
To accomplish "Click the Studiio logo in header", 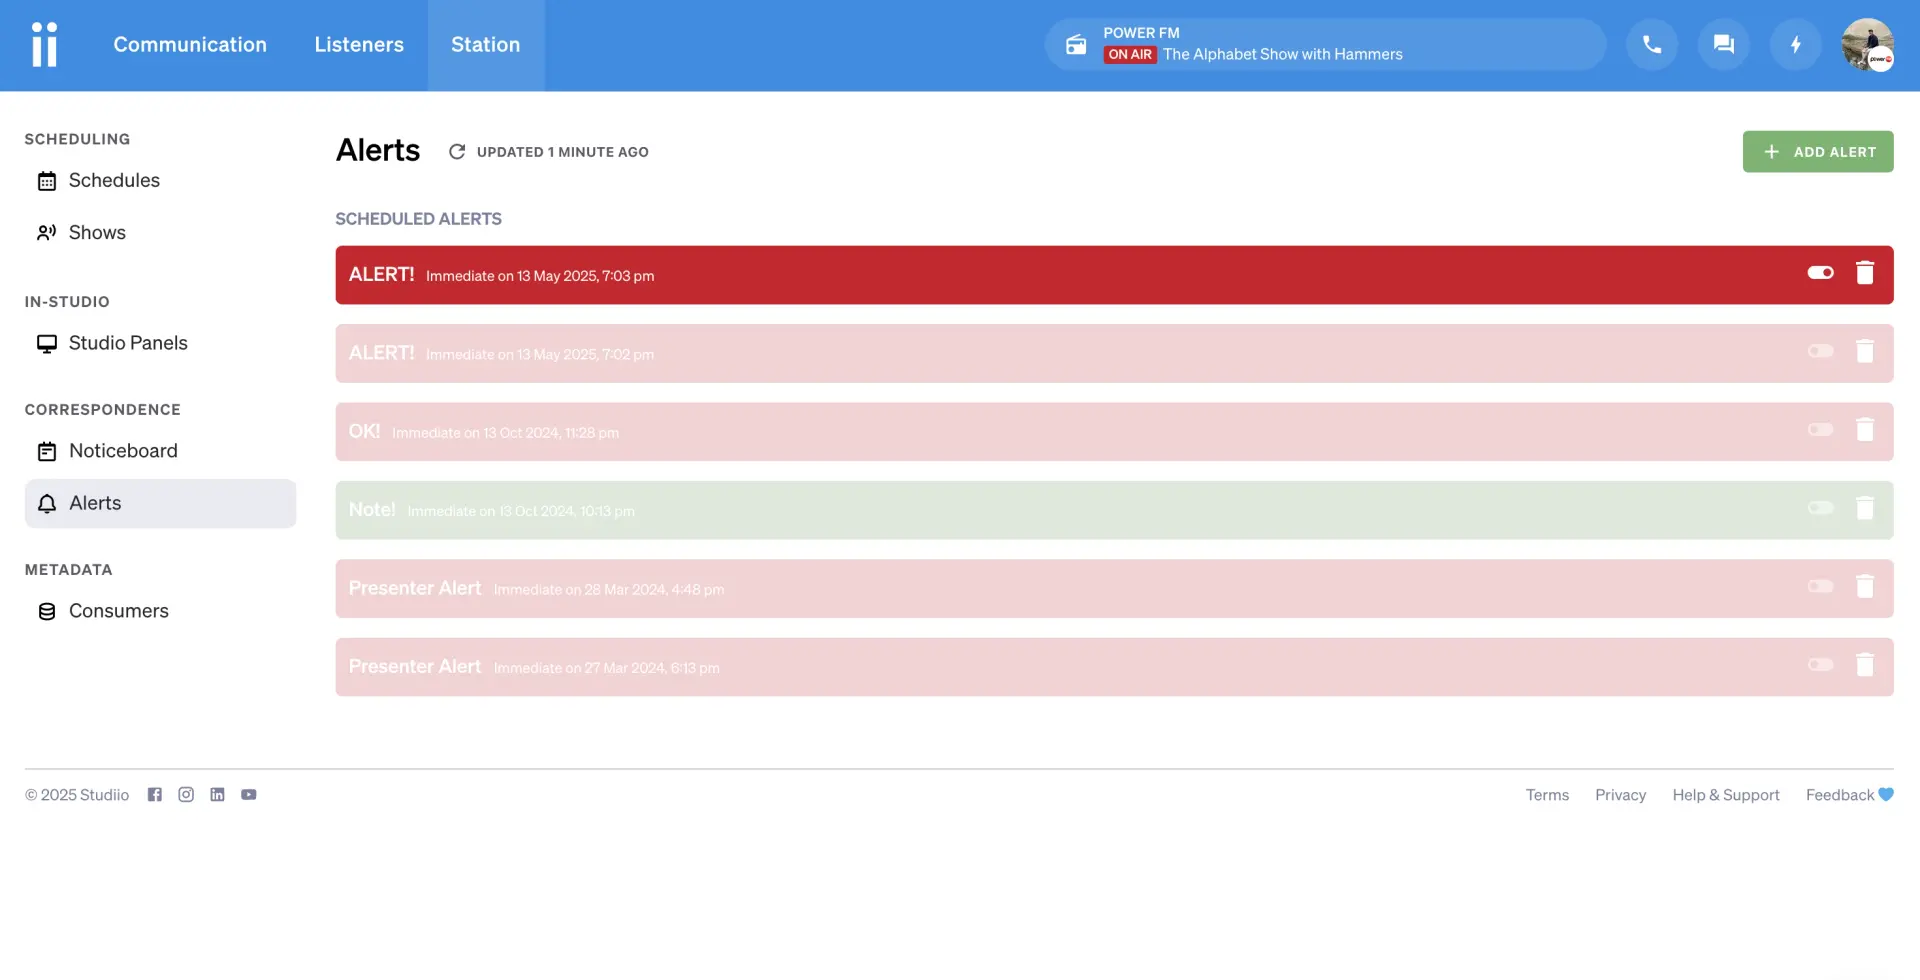I will click(45, 45).
